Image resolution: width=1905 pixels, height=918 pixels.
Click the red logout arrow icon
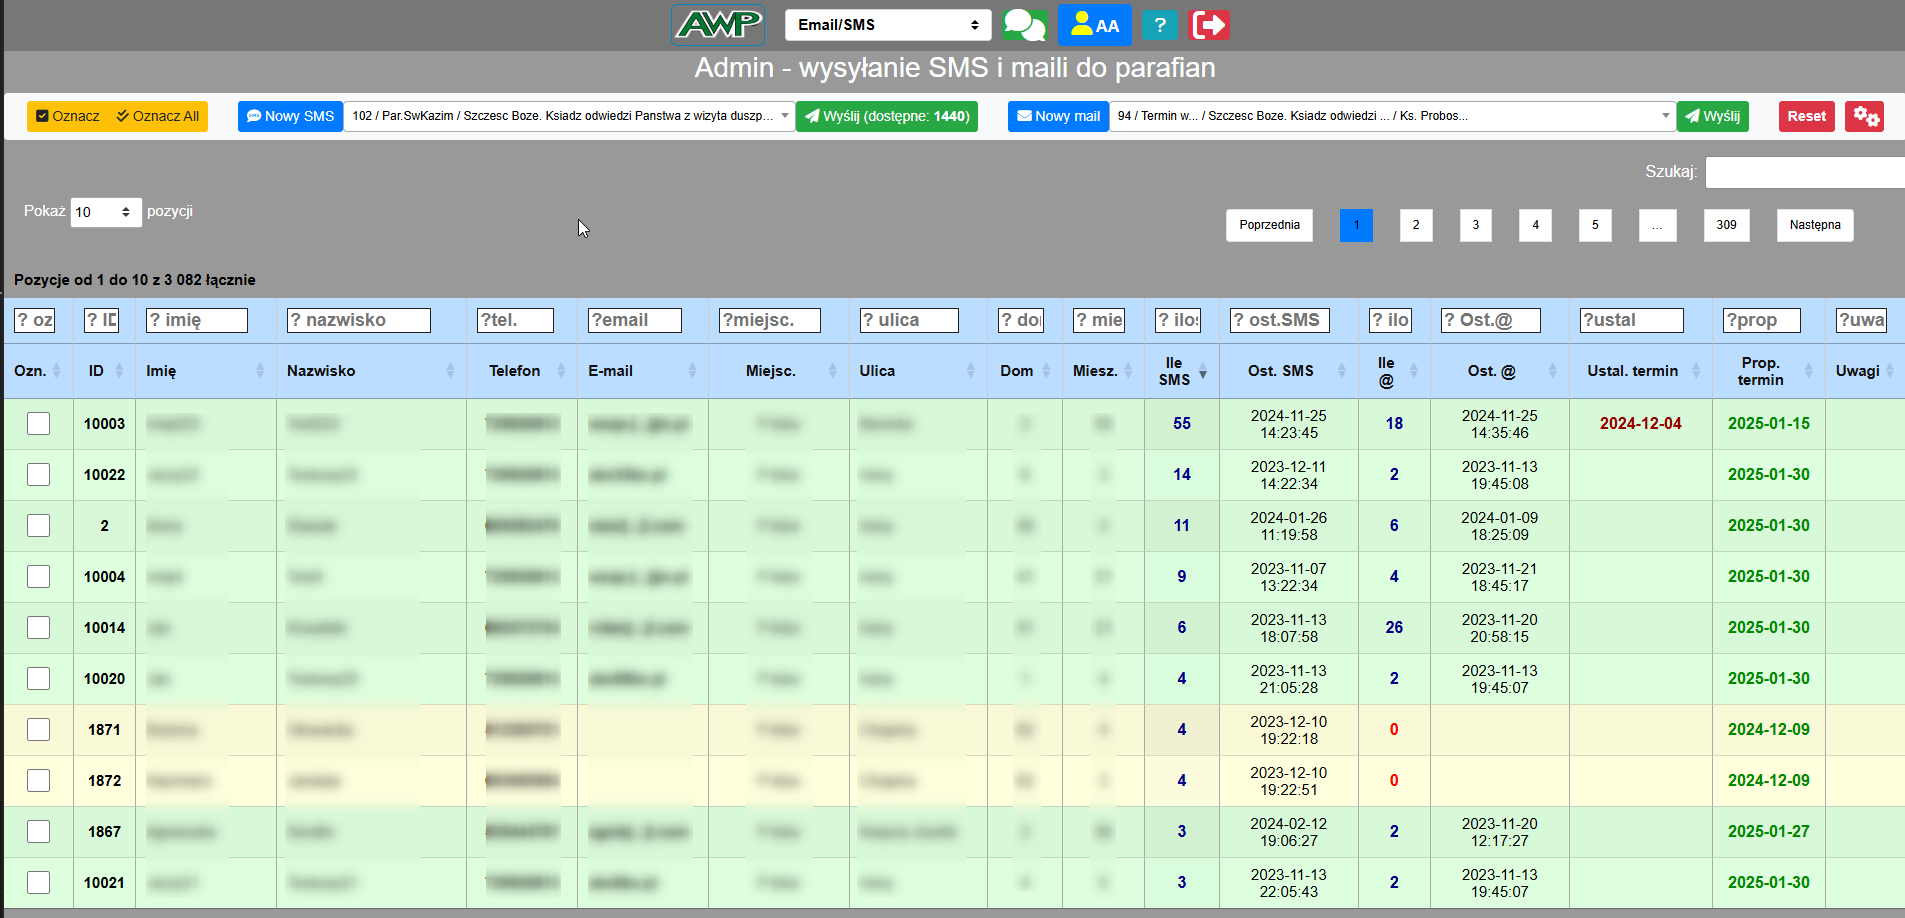[1209, 25]
